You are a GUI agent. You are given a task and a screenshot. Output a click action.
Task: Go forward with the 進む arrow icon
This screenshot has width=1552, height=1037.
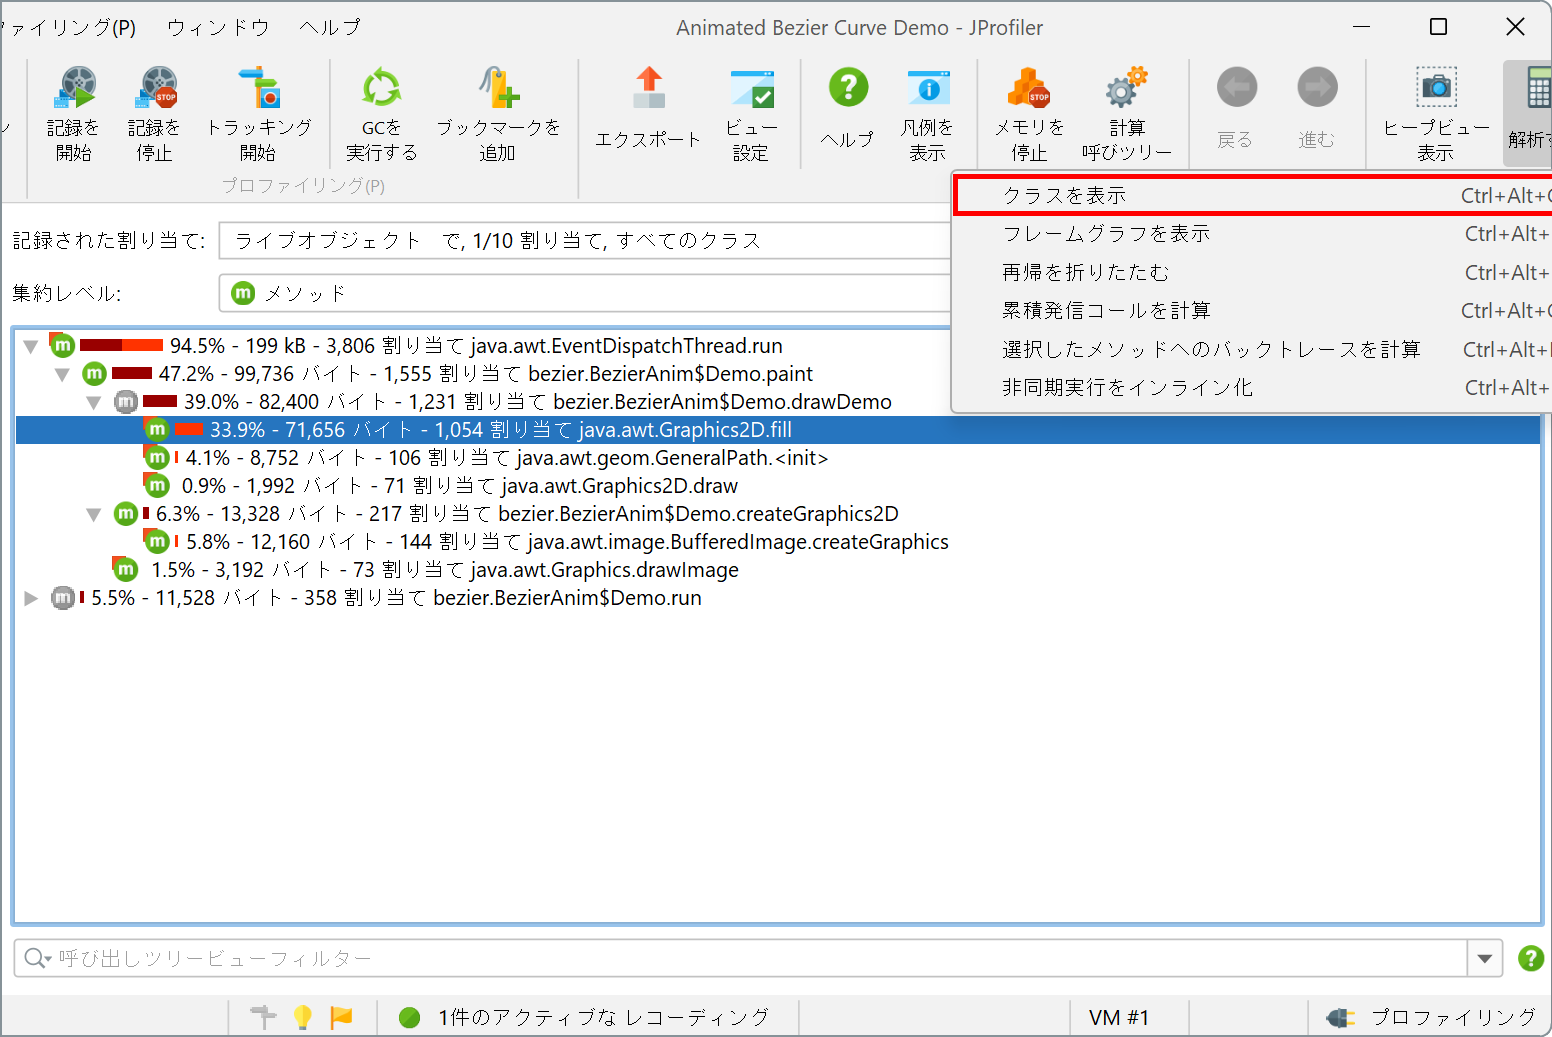click(x=1317, y=89)
